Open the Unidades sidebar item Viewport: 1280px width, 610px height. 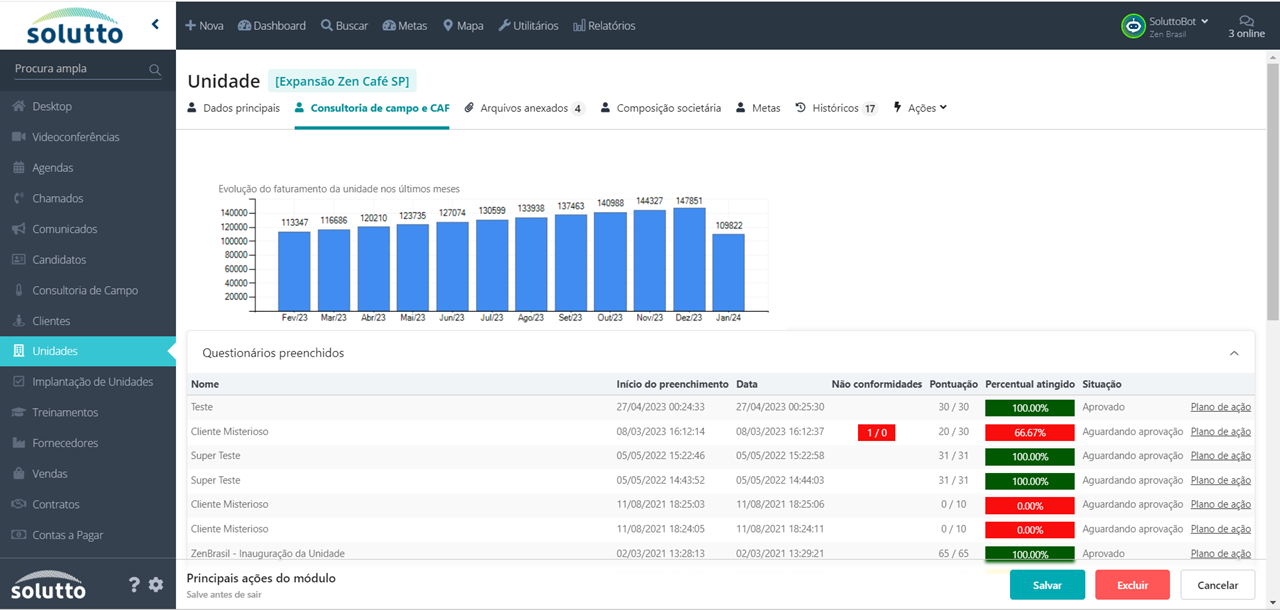click(88, 351)
